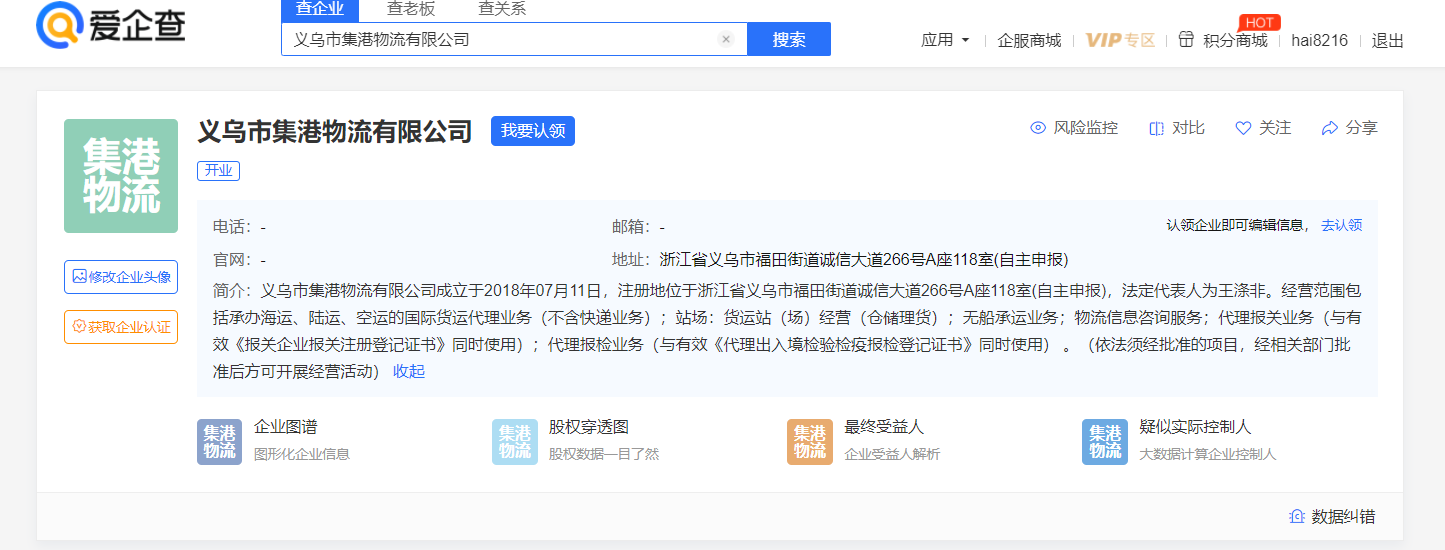Click the 关注 heart icon
Viewport: 1445px width, 550px height.
[x=1243, y=128]
